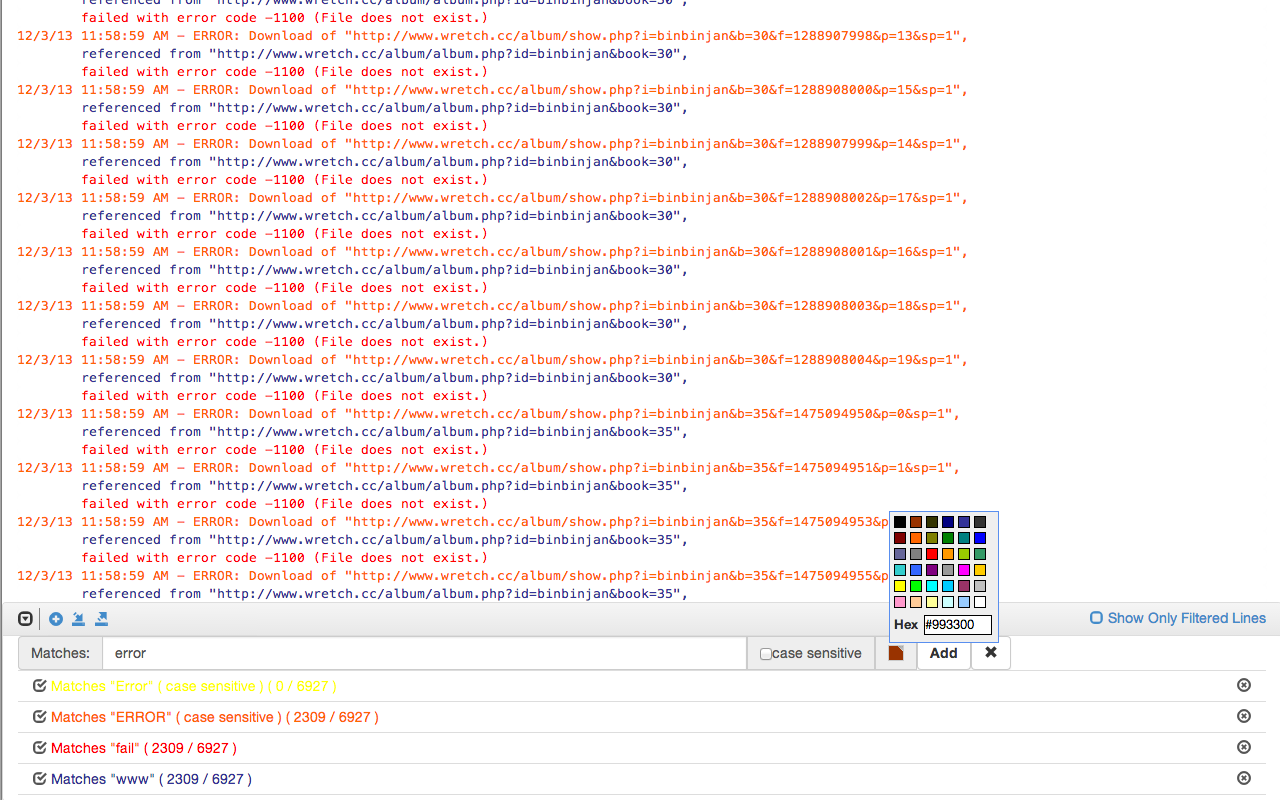Pick the peach swatch in the bottom row

coord(916,602)
